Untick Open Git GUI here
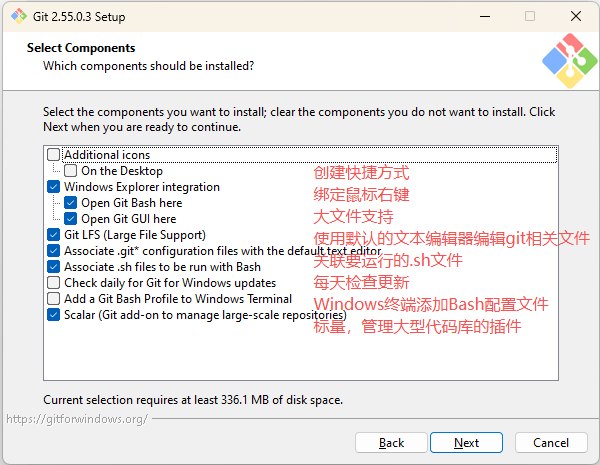The width and height of the screenshot is (600, 465). tap(70, 219)
